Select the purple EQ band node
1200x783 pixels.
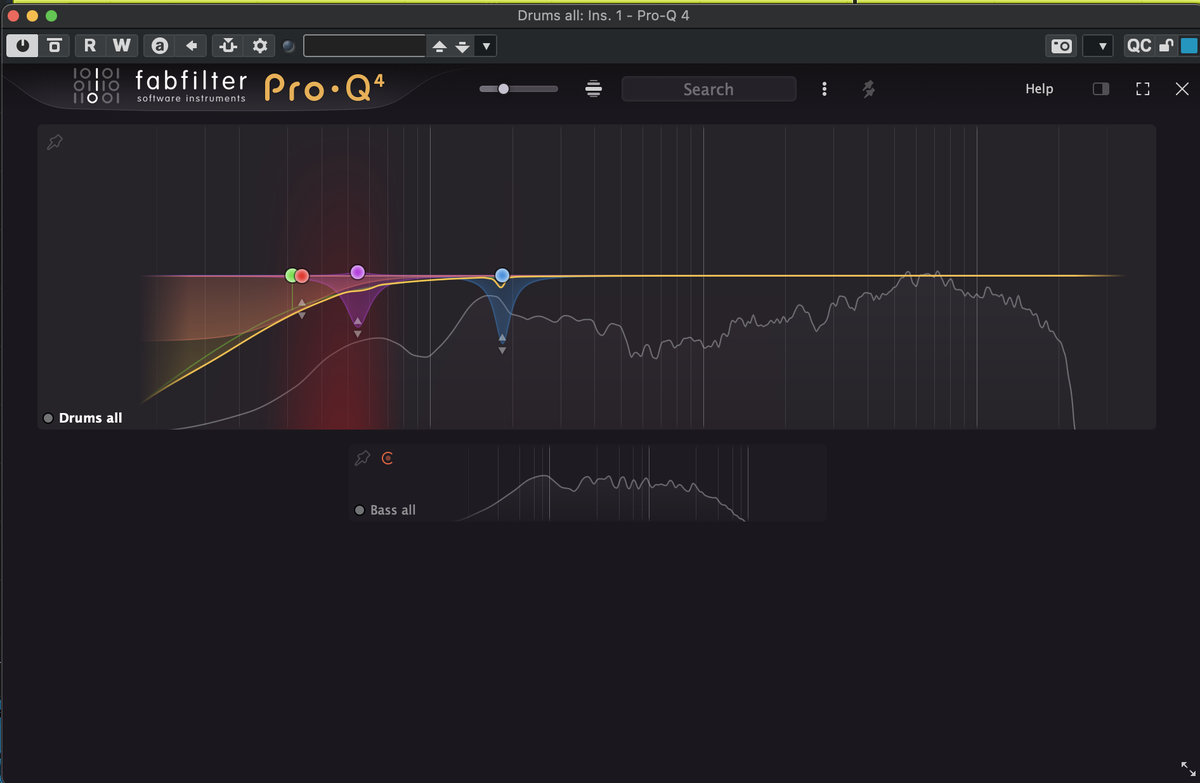point(358,272)
